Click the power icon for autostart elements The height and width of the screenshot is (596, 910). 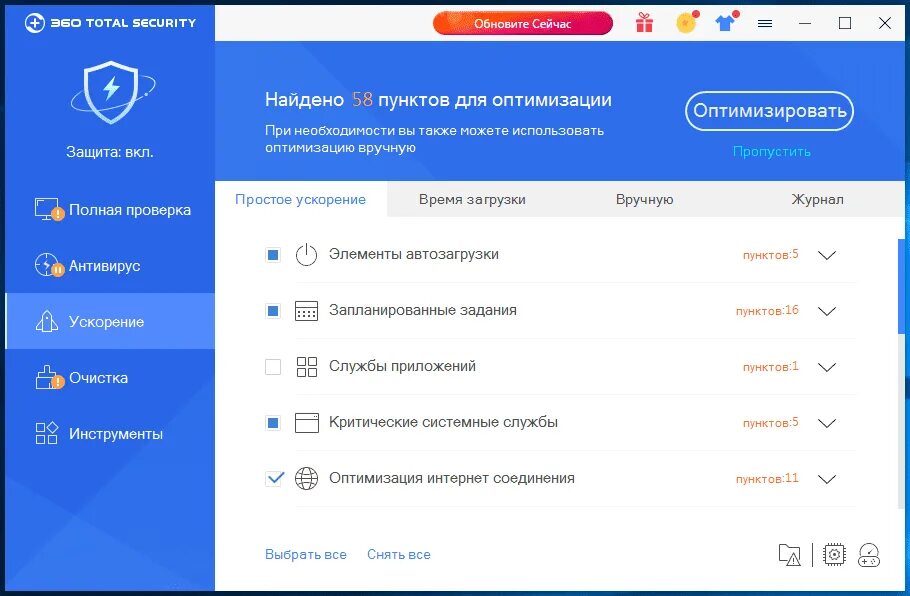306,254
